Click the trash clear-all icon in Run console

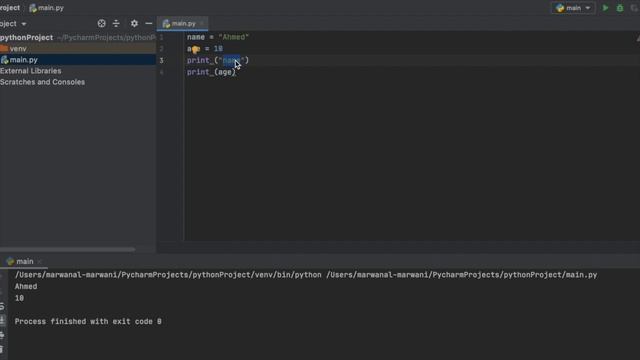click(2, 349)
